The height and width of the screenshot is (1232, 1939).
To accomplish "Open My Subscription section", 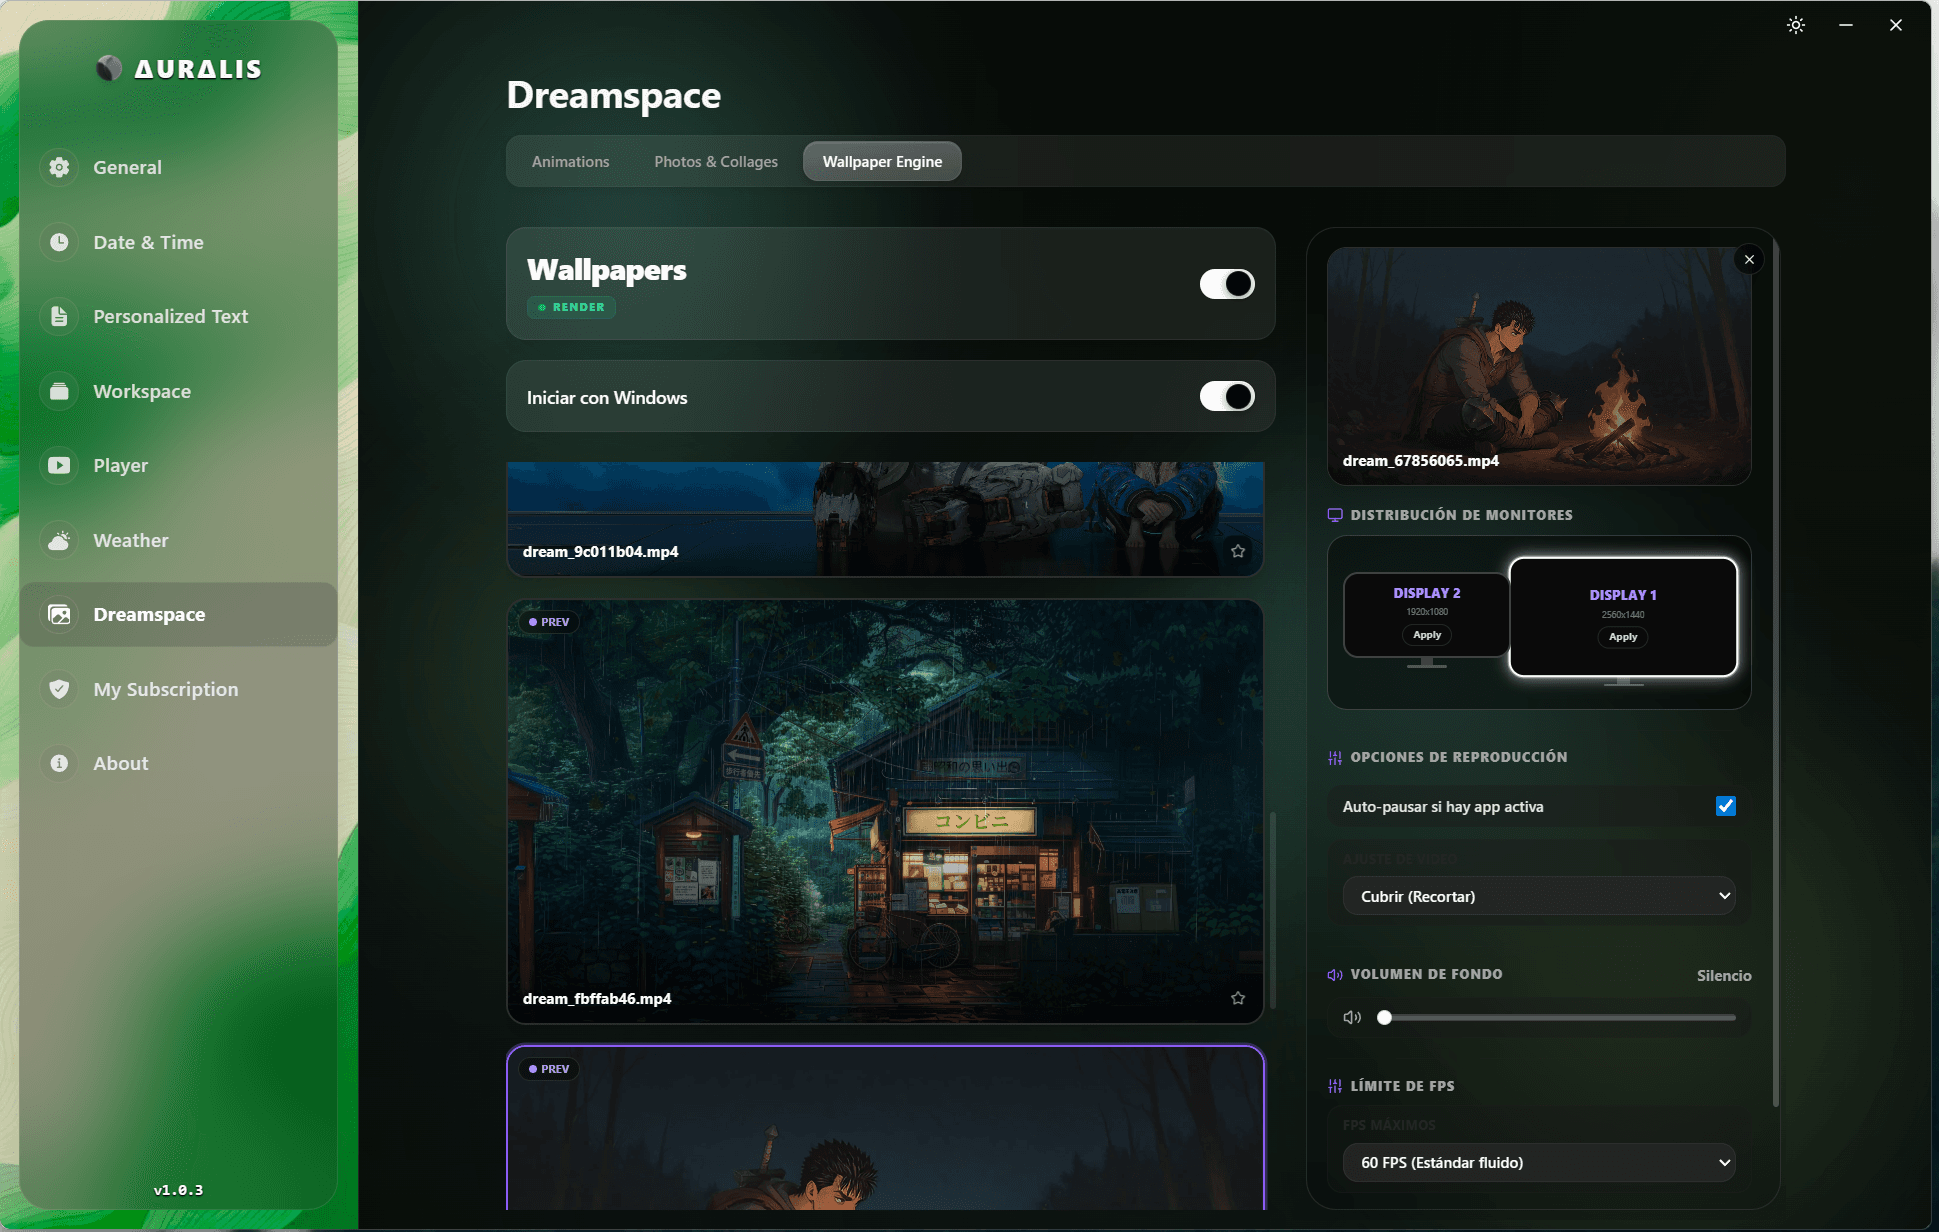I will point(178,689).
